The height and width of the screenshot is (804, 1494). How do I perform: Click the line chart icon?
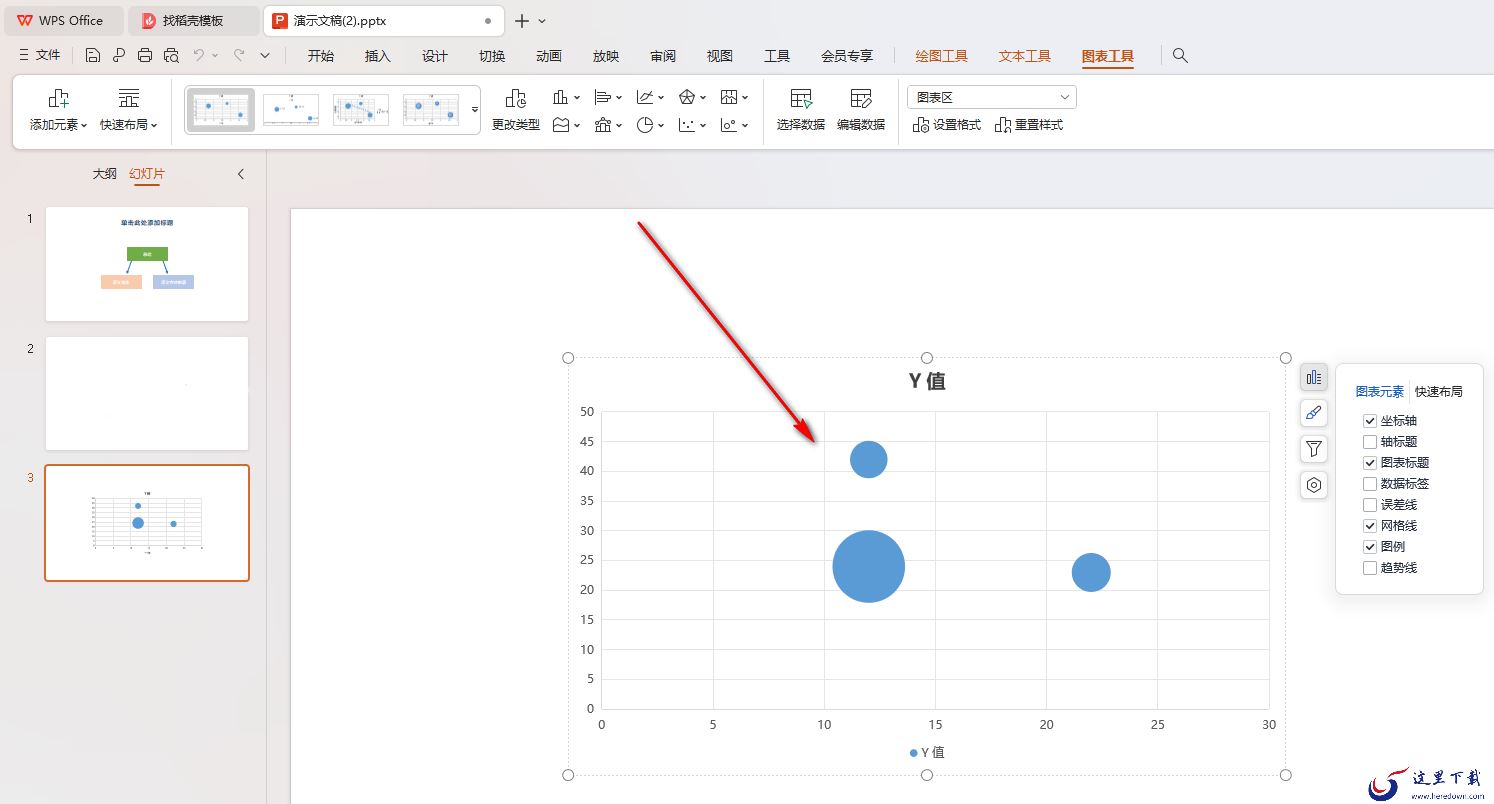click(645, 97)
